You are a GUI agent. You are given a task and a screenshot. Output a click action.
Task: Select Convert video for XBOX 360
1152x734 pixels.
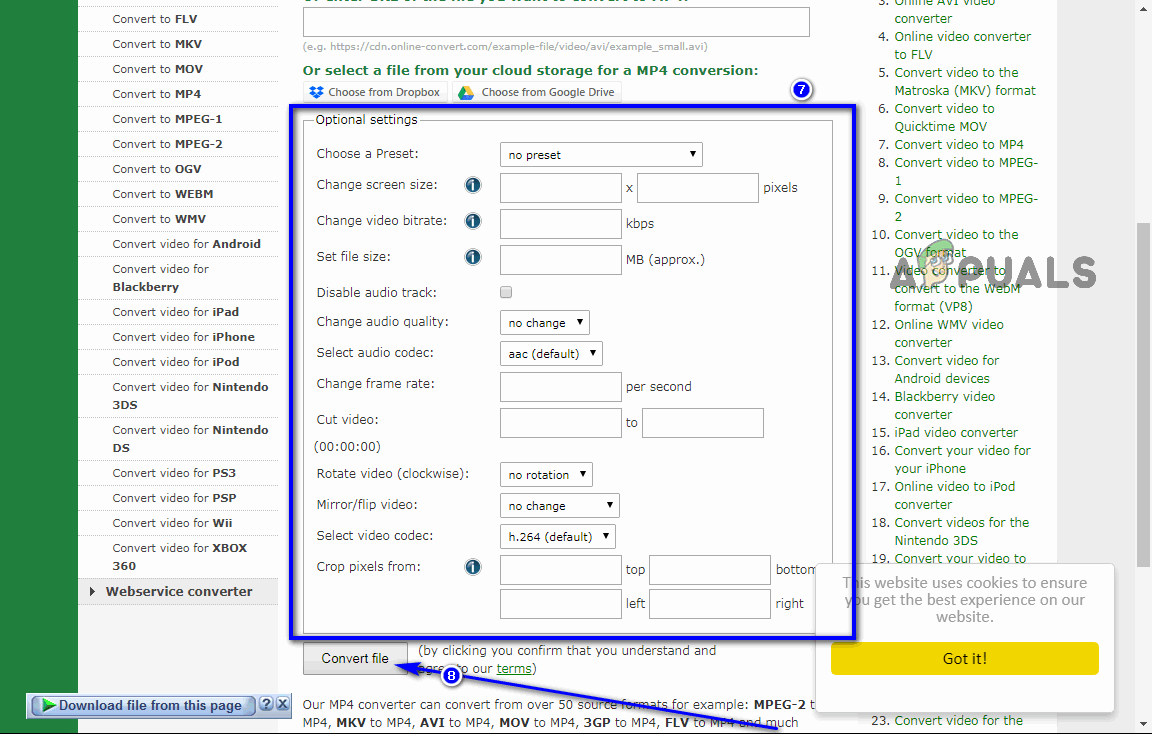click(x=180, y=557)
